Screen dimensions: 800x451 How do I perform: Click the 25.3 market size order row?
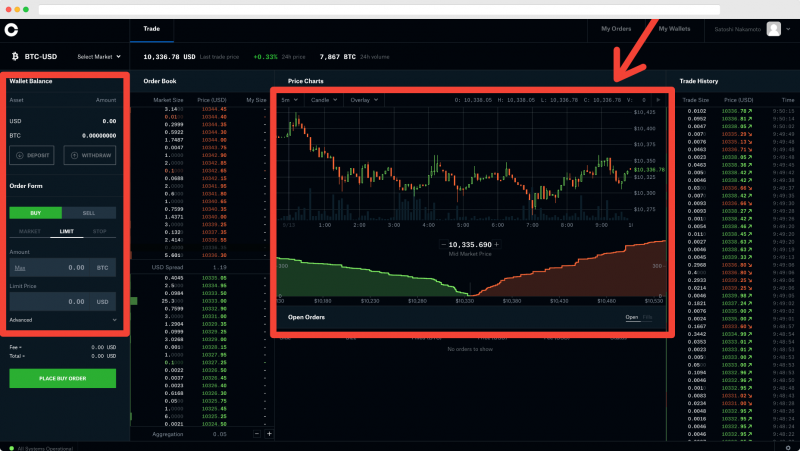[203, 301]
